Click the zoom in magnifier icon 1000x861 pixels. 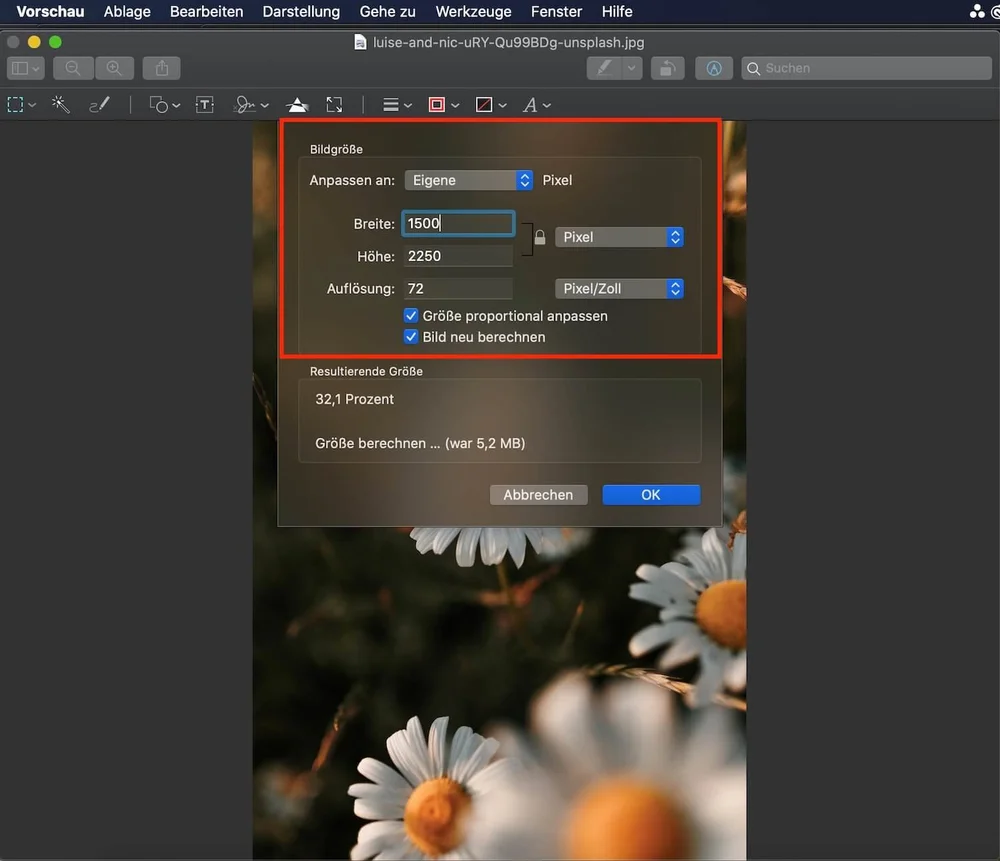(114, 68)
